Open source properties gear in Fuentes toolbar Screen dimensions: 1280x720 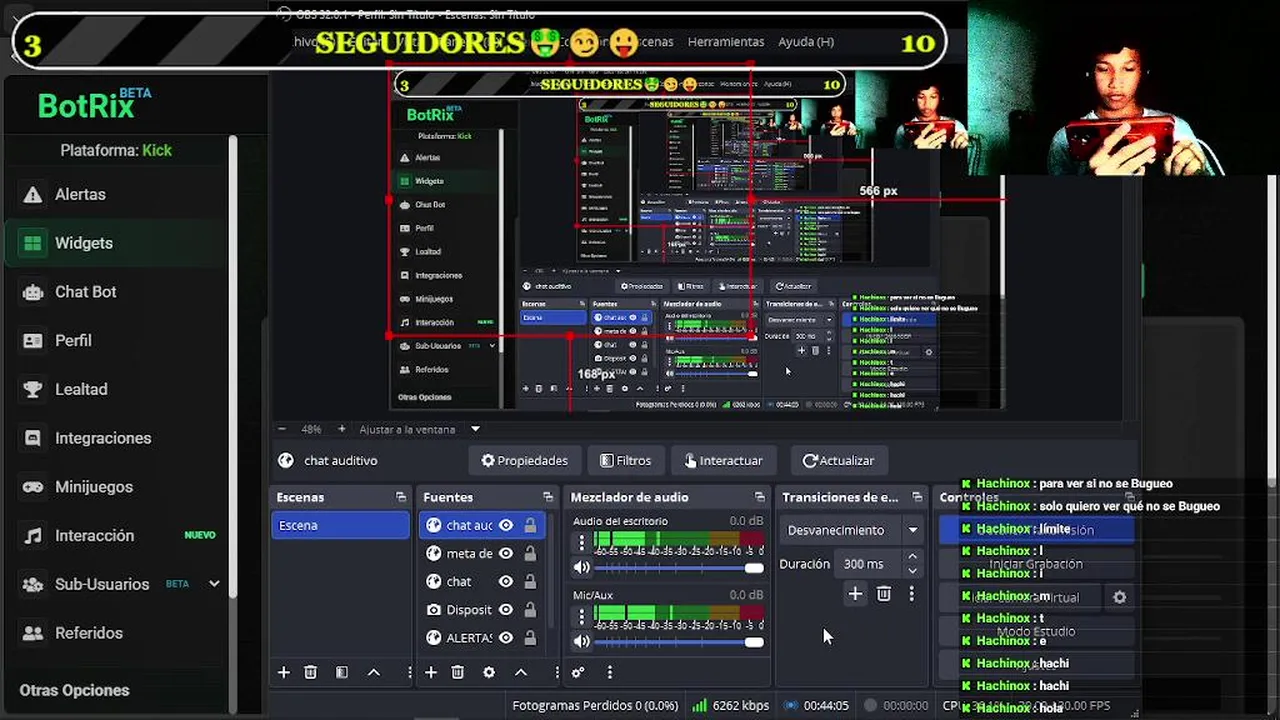tap(489, 672)
